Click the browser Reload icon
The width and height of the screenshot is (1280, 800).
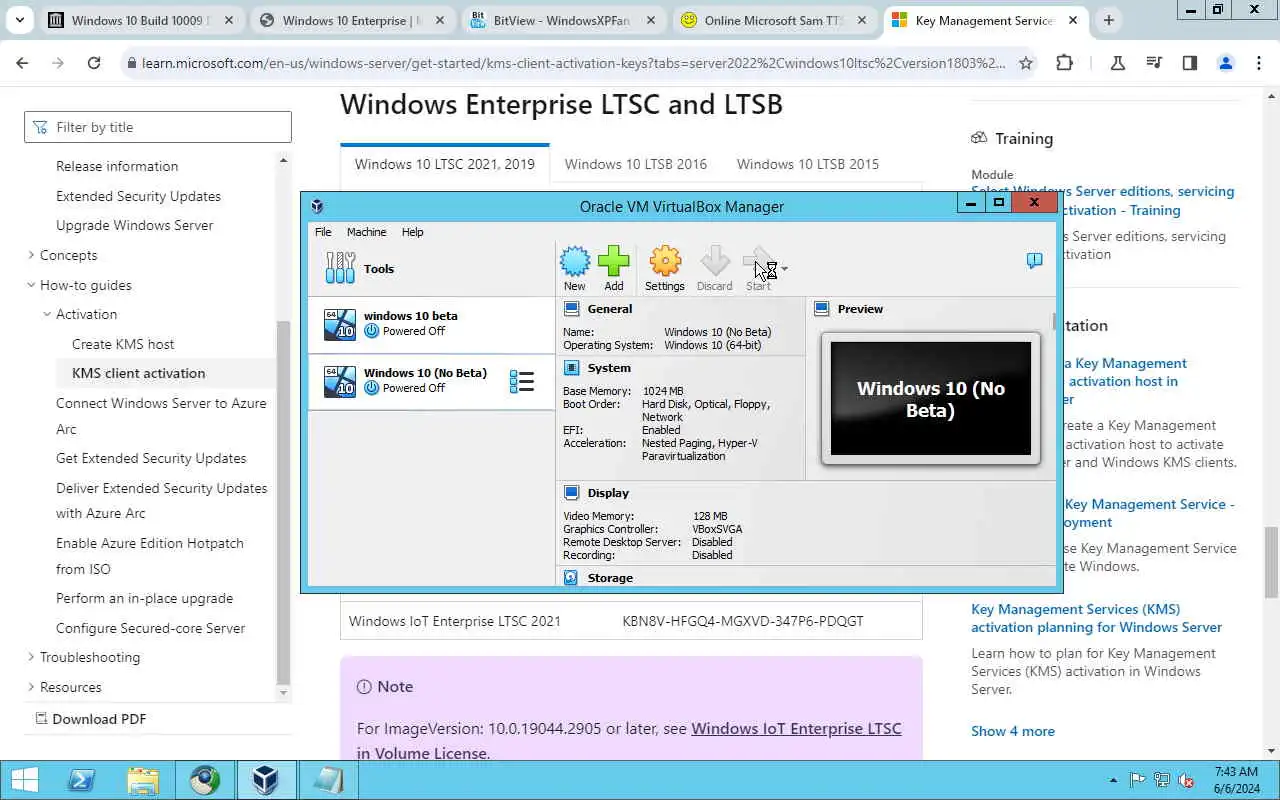click(x=93, y=63)
